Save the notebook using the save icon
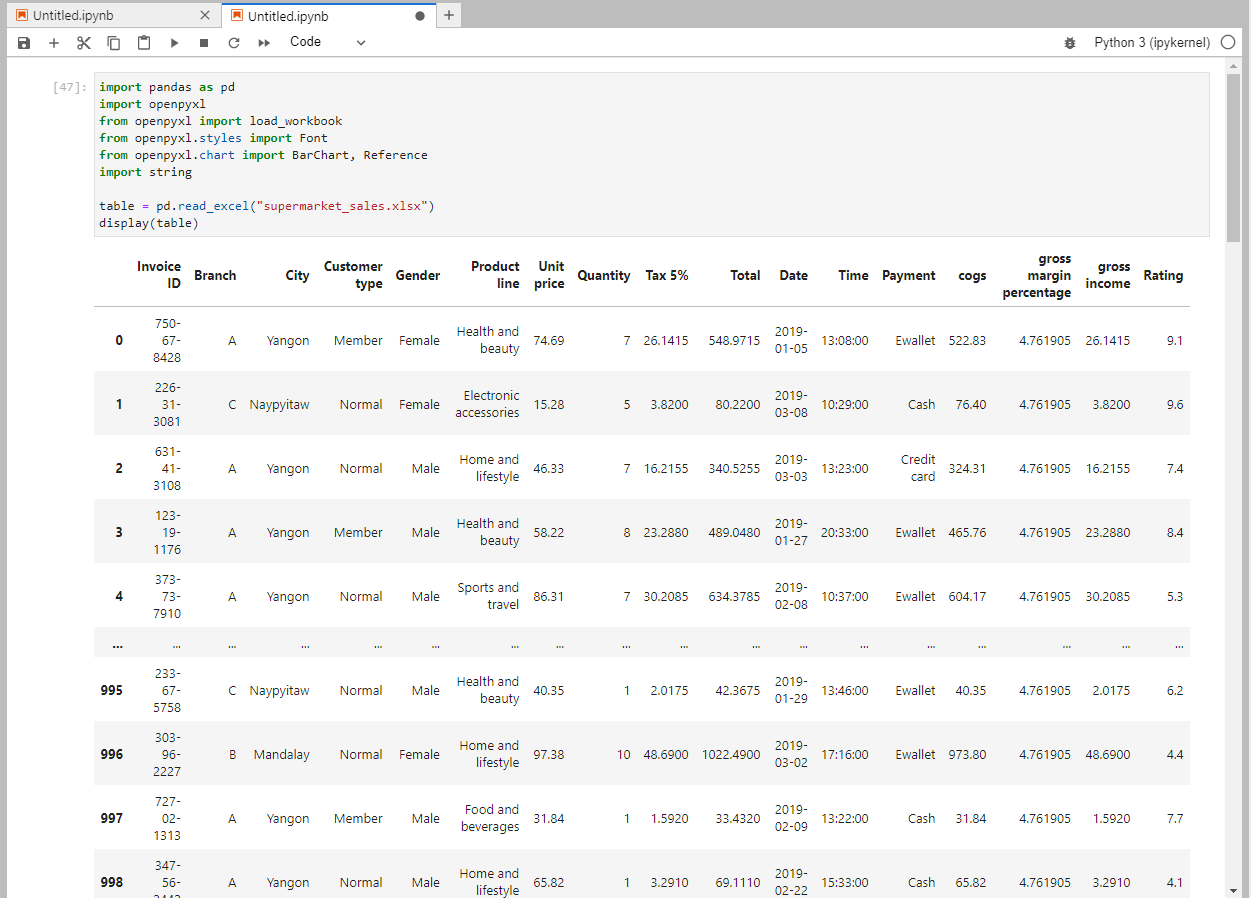The image size is (1251, 898). 23,42
